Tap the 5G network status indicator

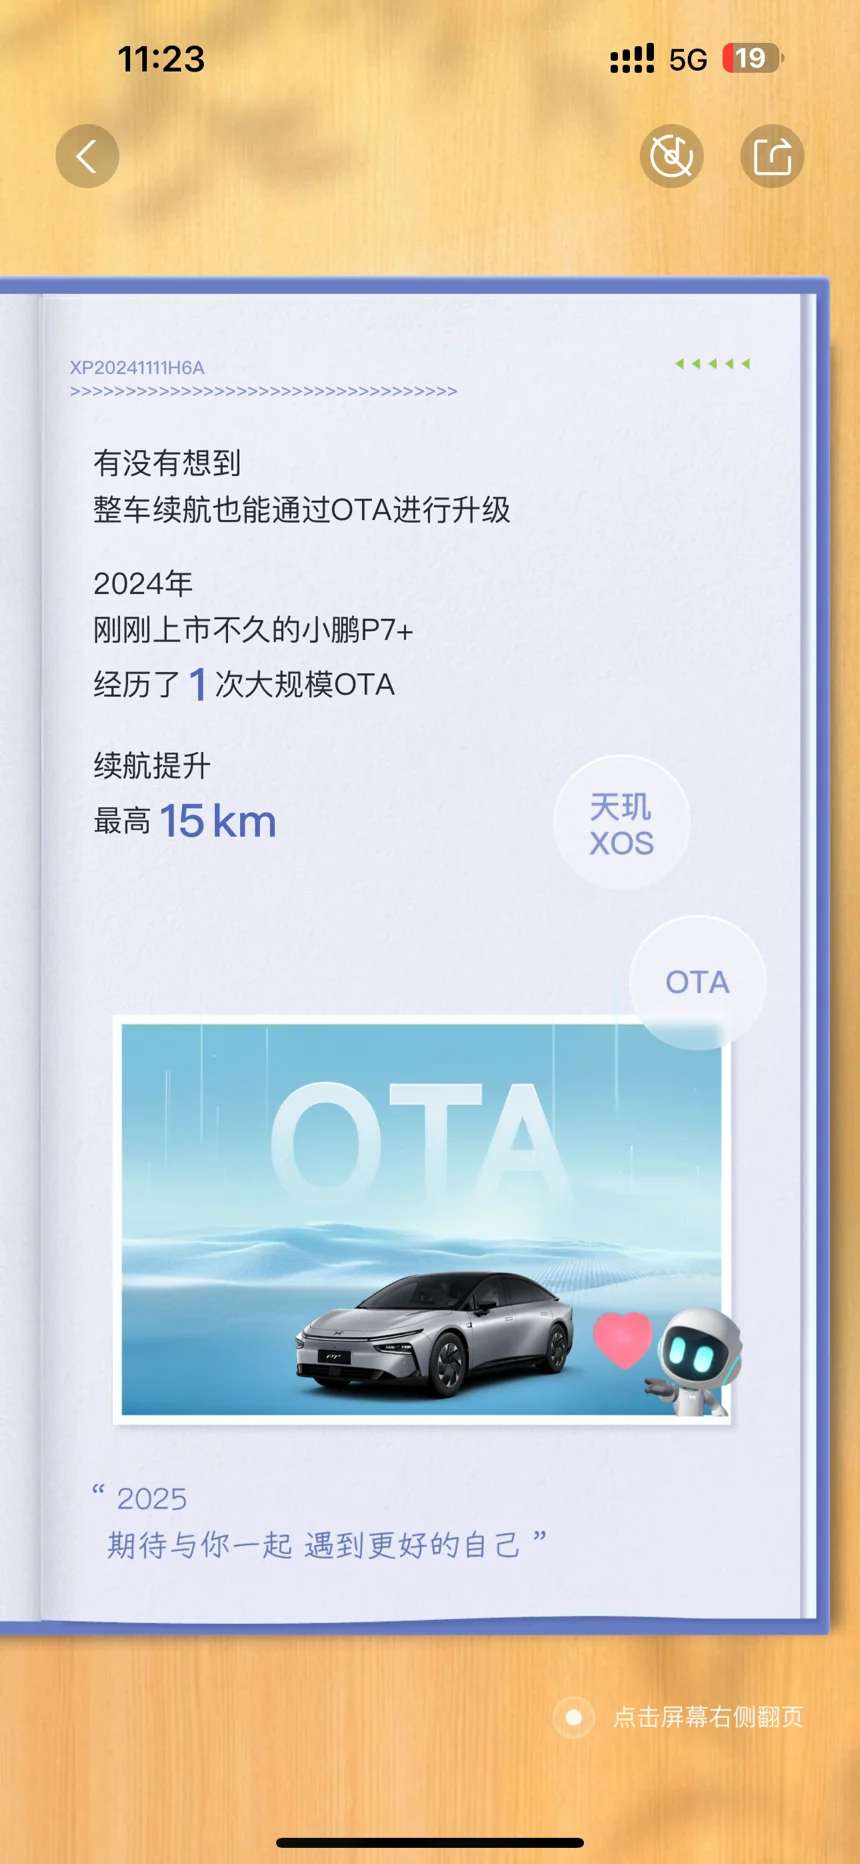tap(688, 59)
